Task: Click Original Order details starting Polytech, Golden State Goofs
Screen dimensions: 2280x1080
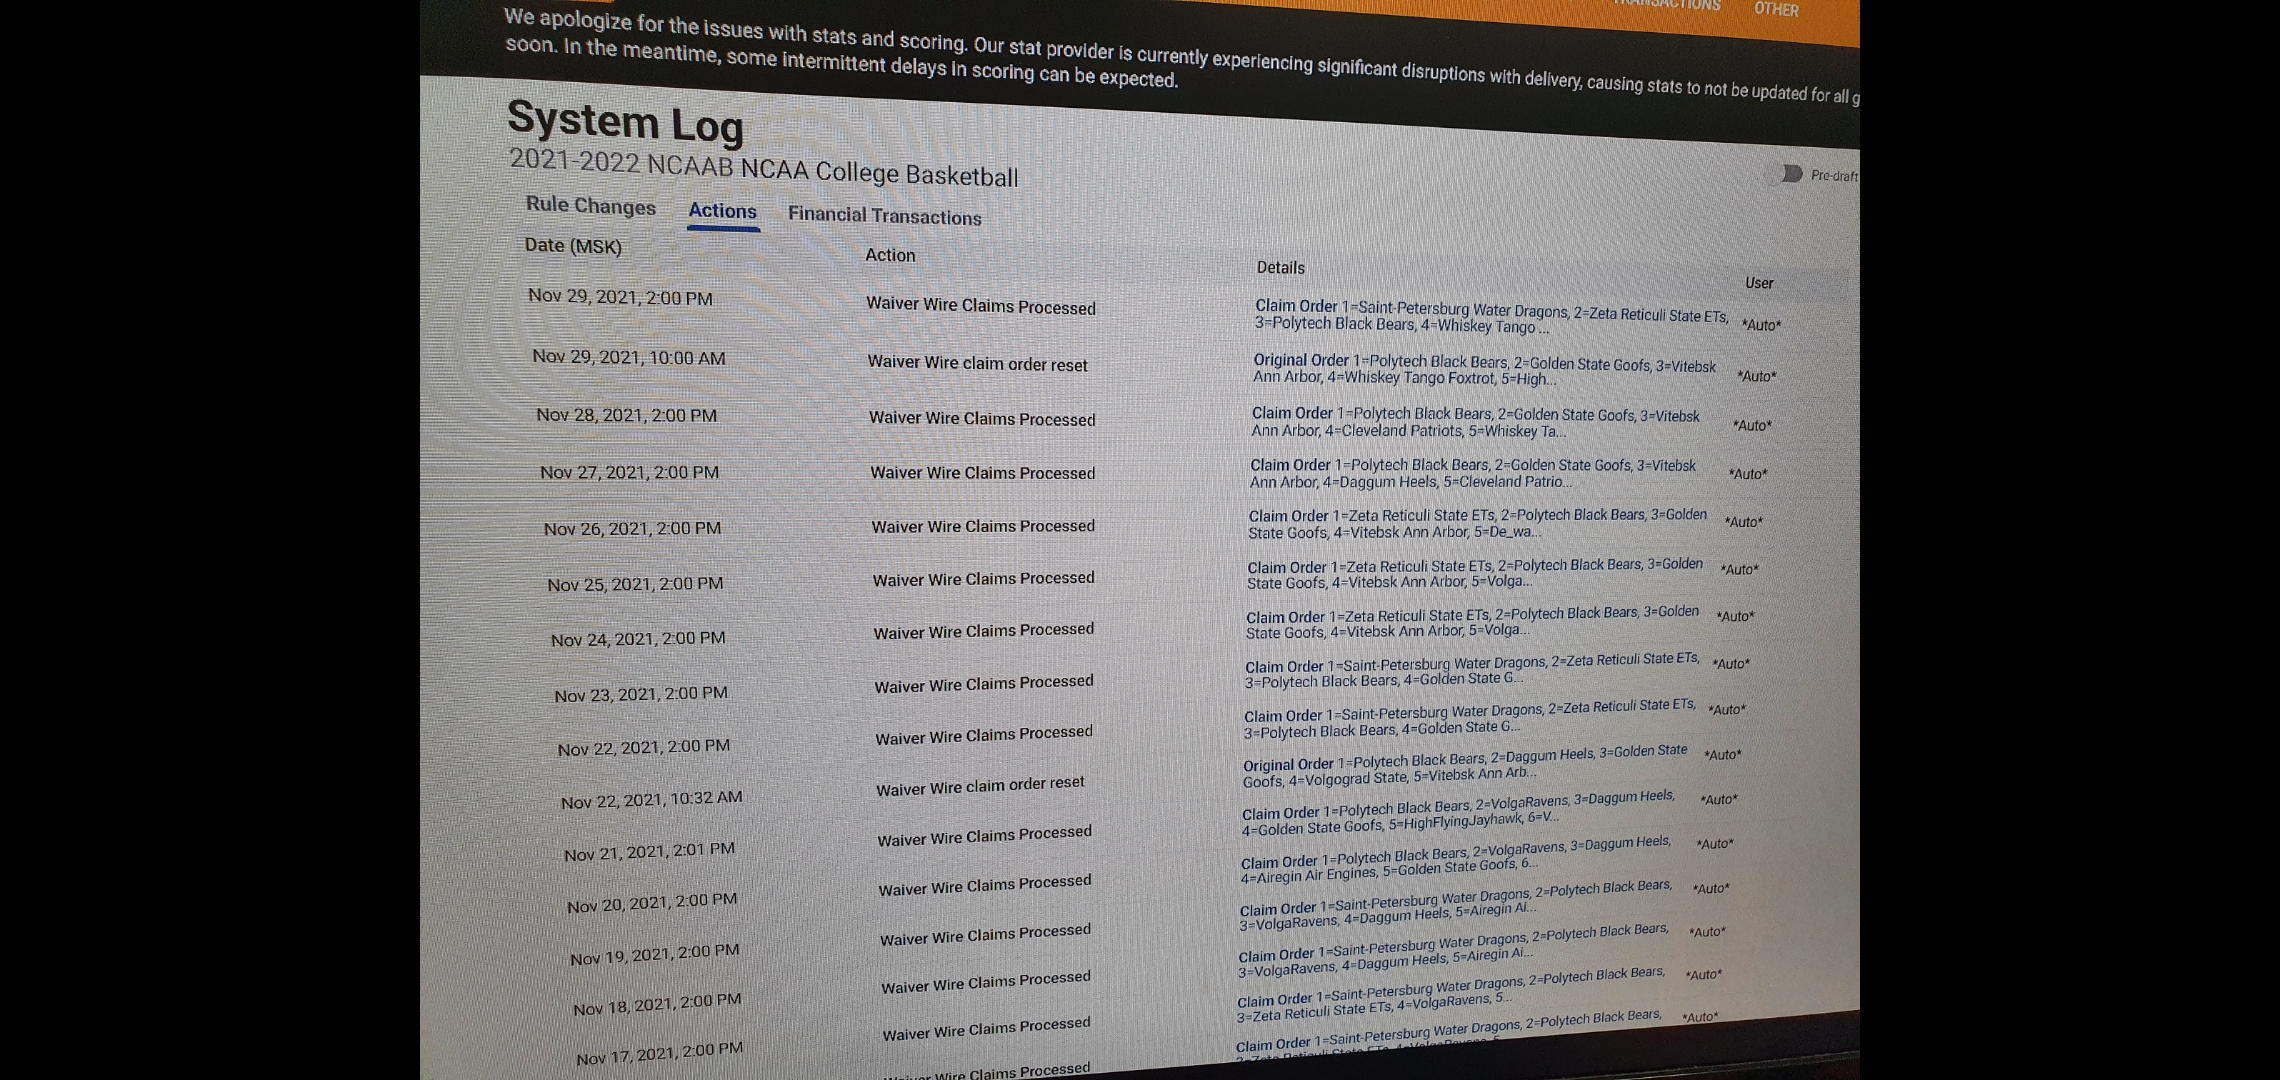Action: (x=1484, y=369)
